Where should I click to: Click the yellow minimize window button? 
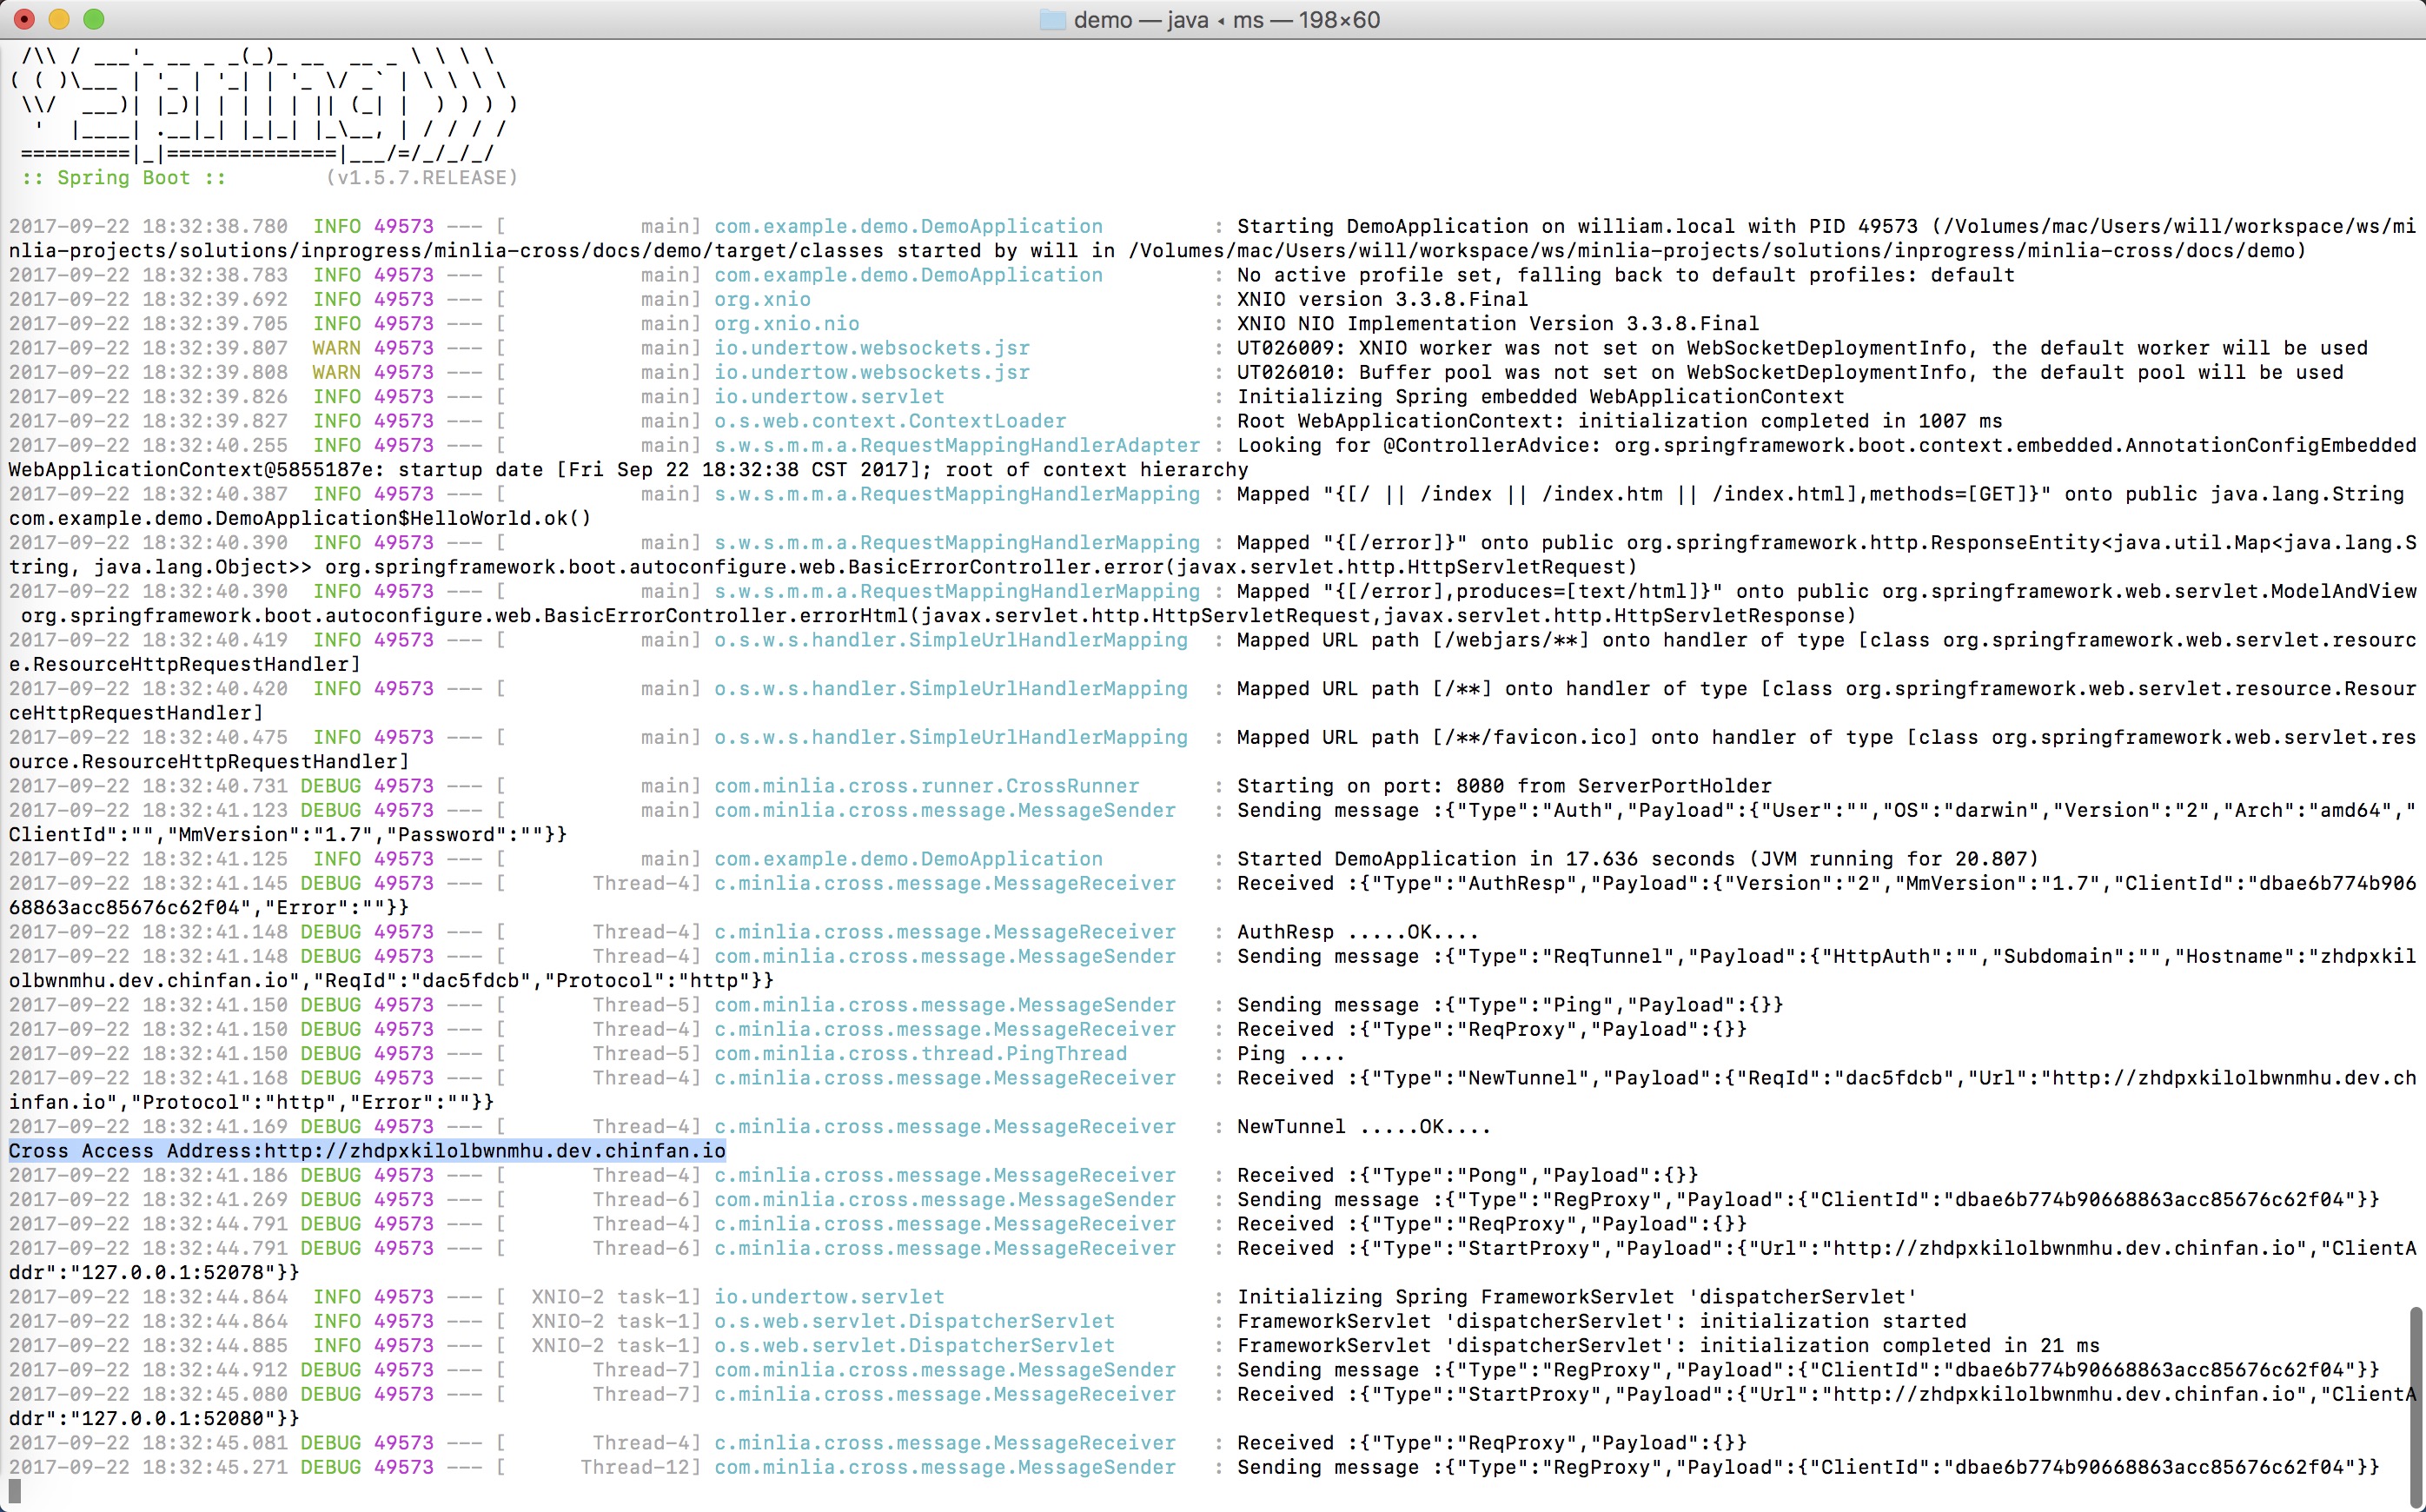(59, 19)
